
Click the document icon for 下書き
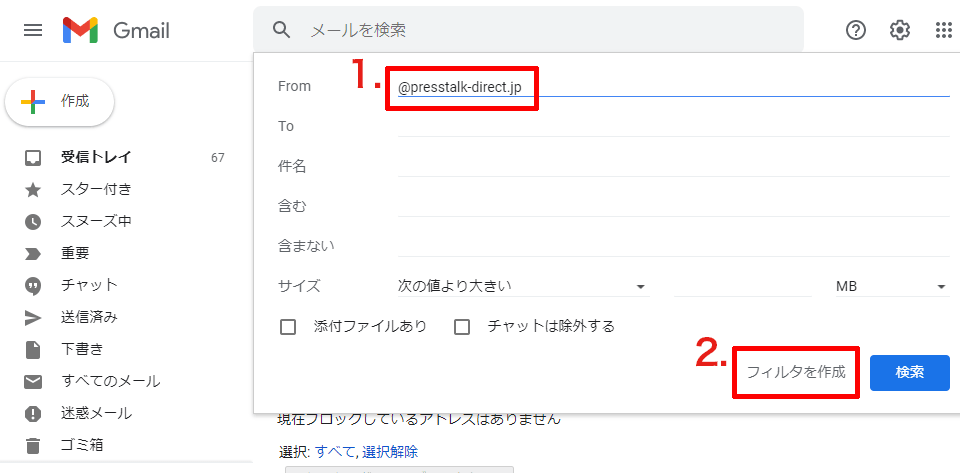(x=32, y=349)
